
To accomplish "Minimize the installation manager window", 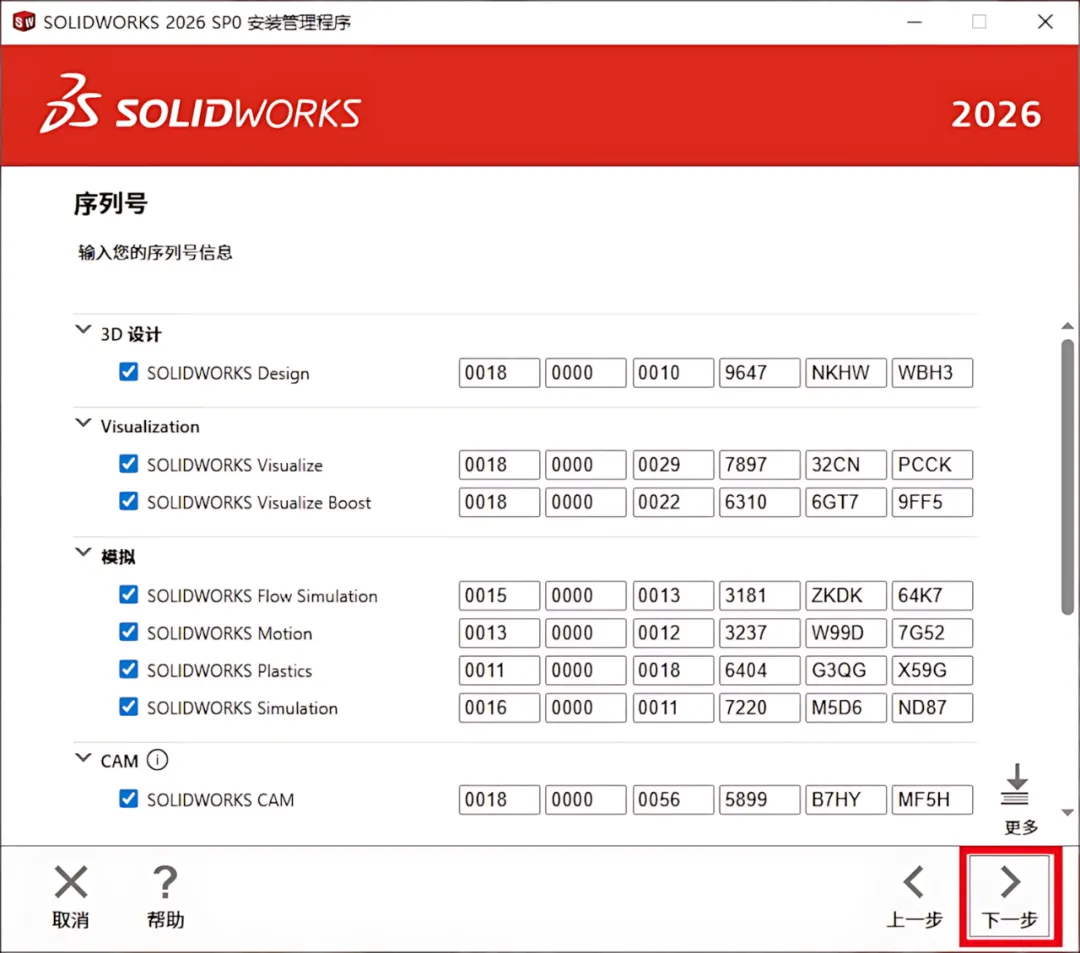I will click(914, 22).
